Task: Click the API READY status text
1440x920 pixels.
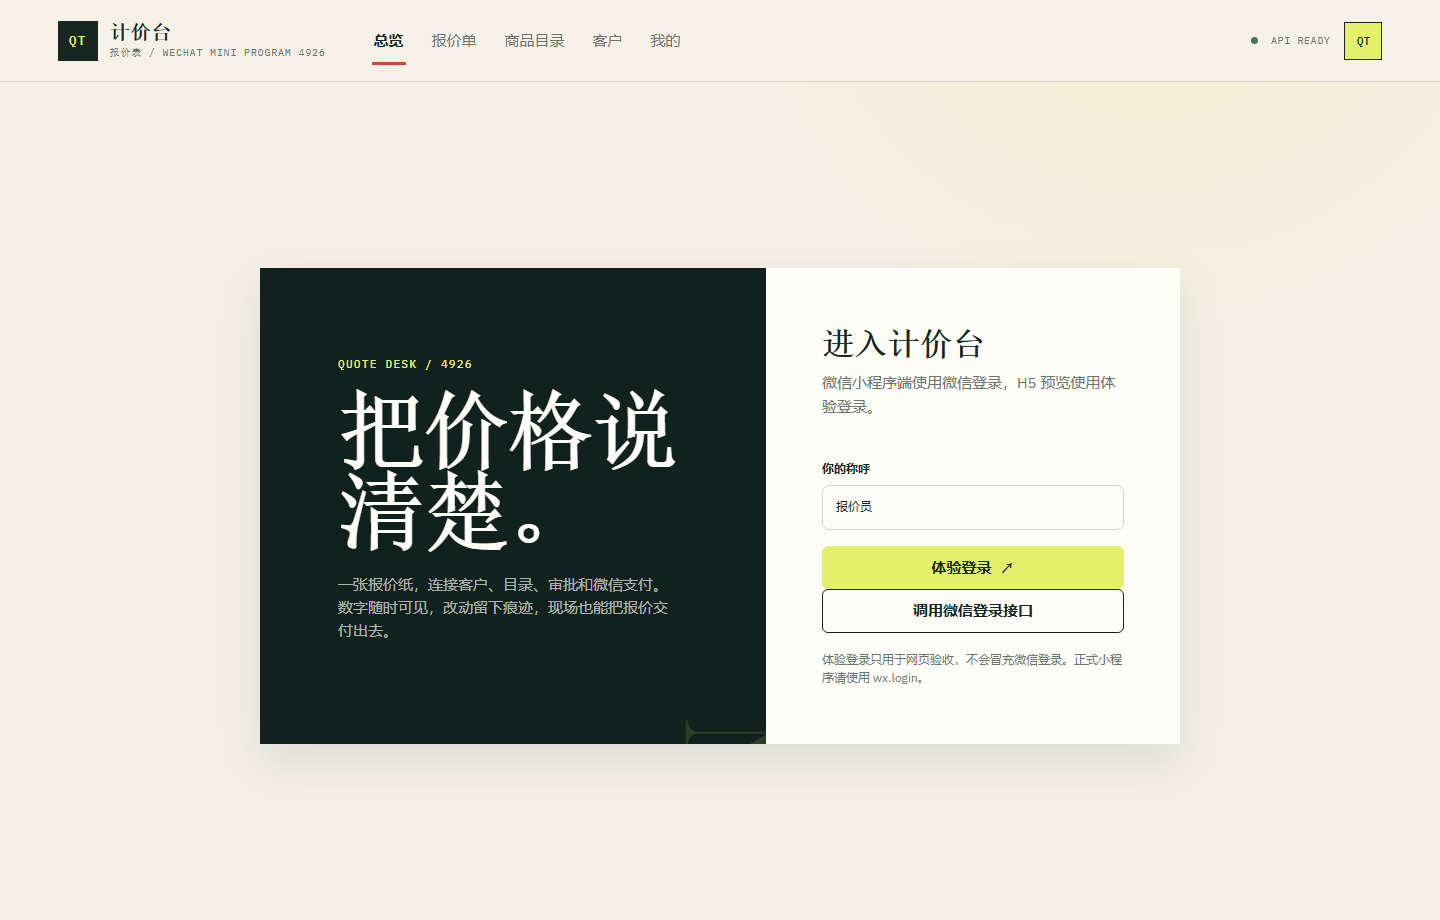Action: click(x=1300, y=41)
